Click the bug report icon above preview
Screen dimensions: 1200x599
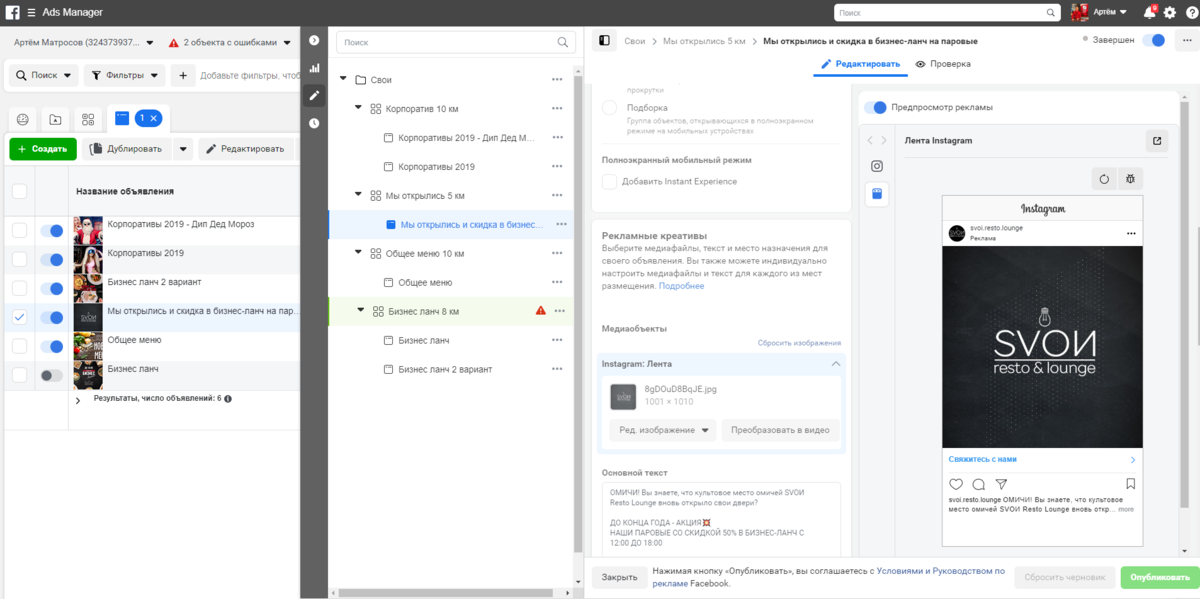[x=1131, y=179]
